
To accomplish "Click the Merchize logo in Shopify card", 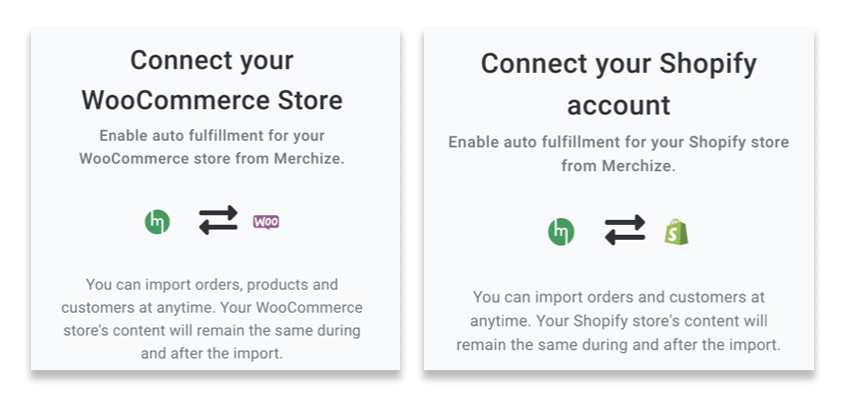I will click(x=561, y=232).
